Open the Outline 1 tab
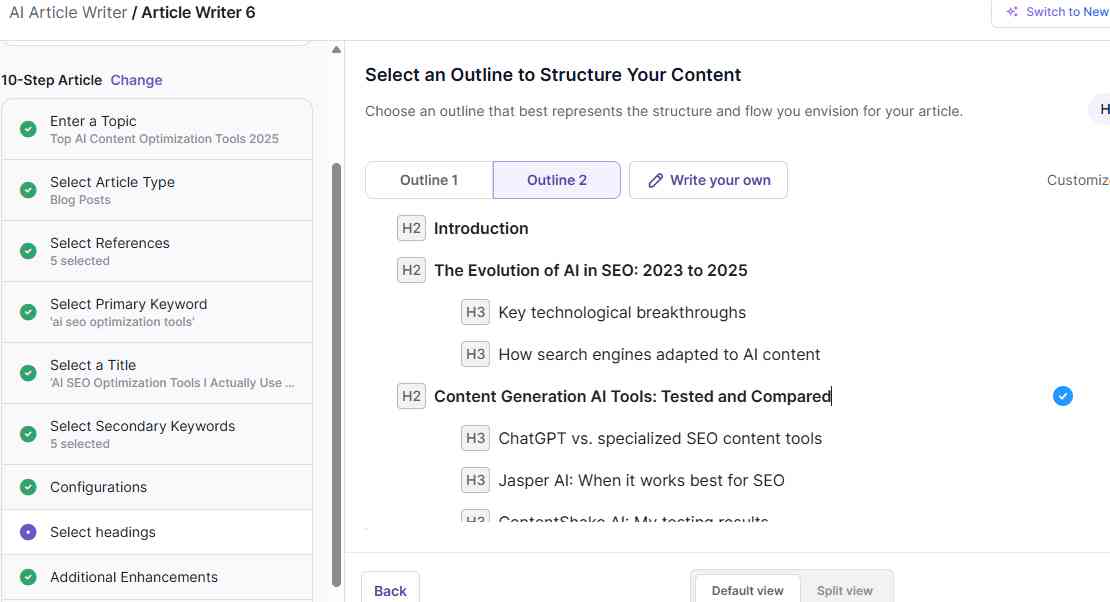Viewport: 1110px width, 602px height. click(429, 180)
